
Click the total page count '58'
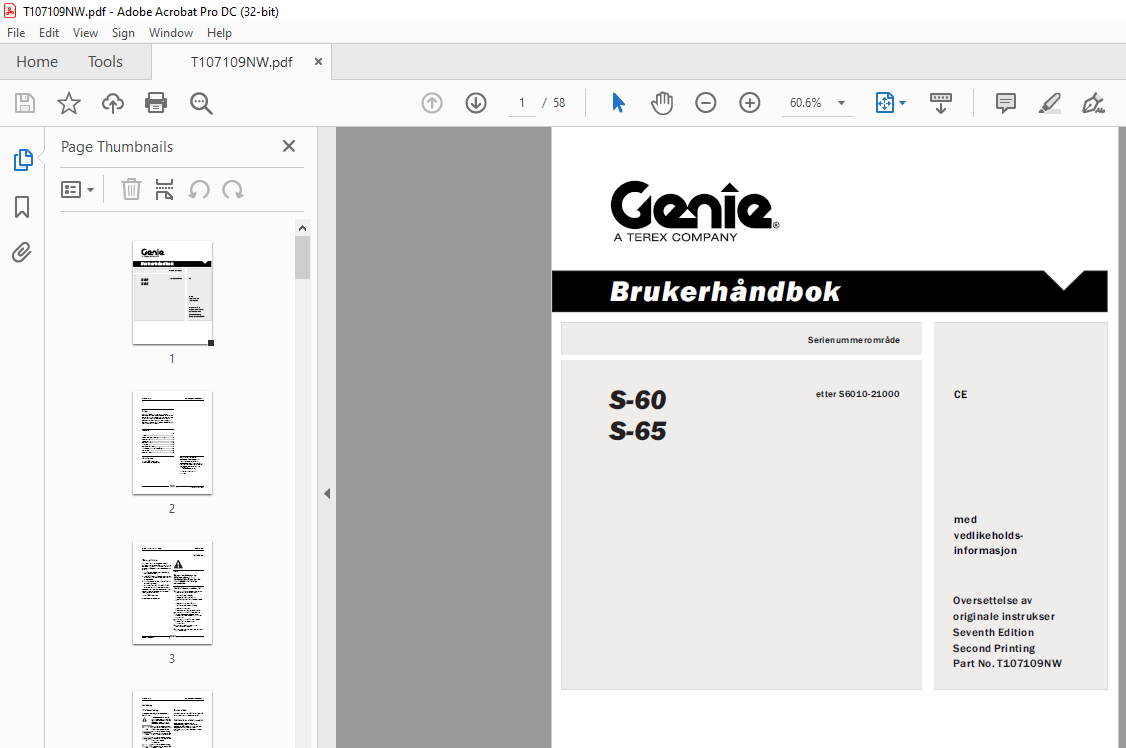559,103
